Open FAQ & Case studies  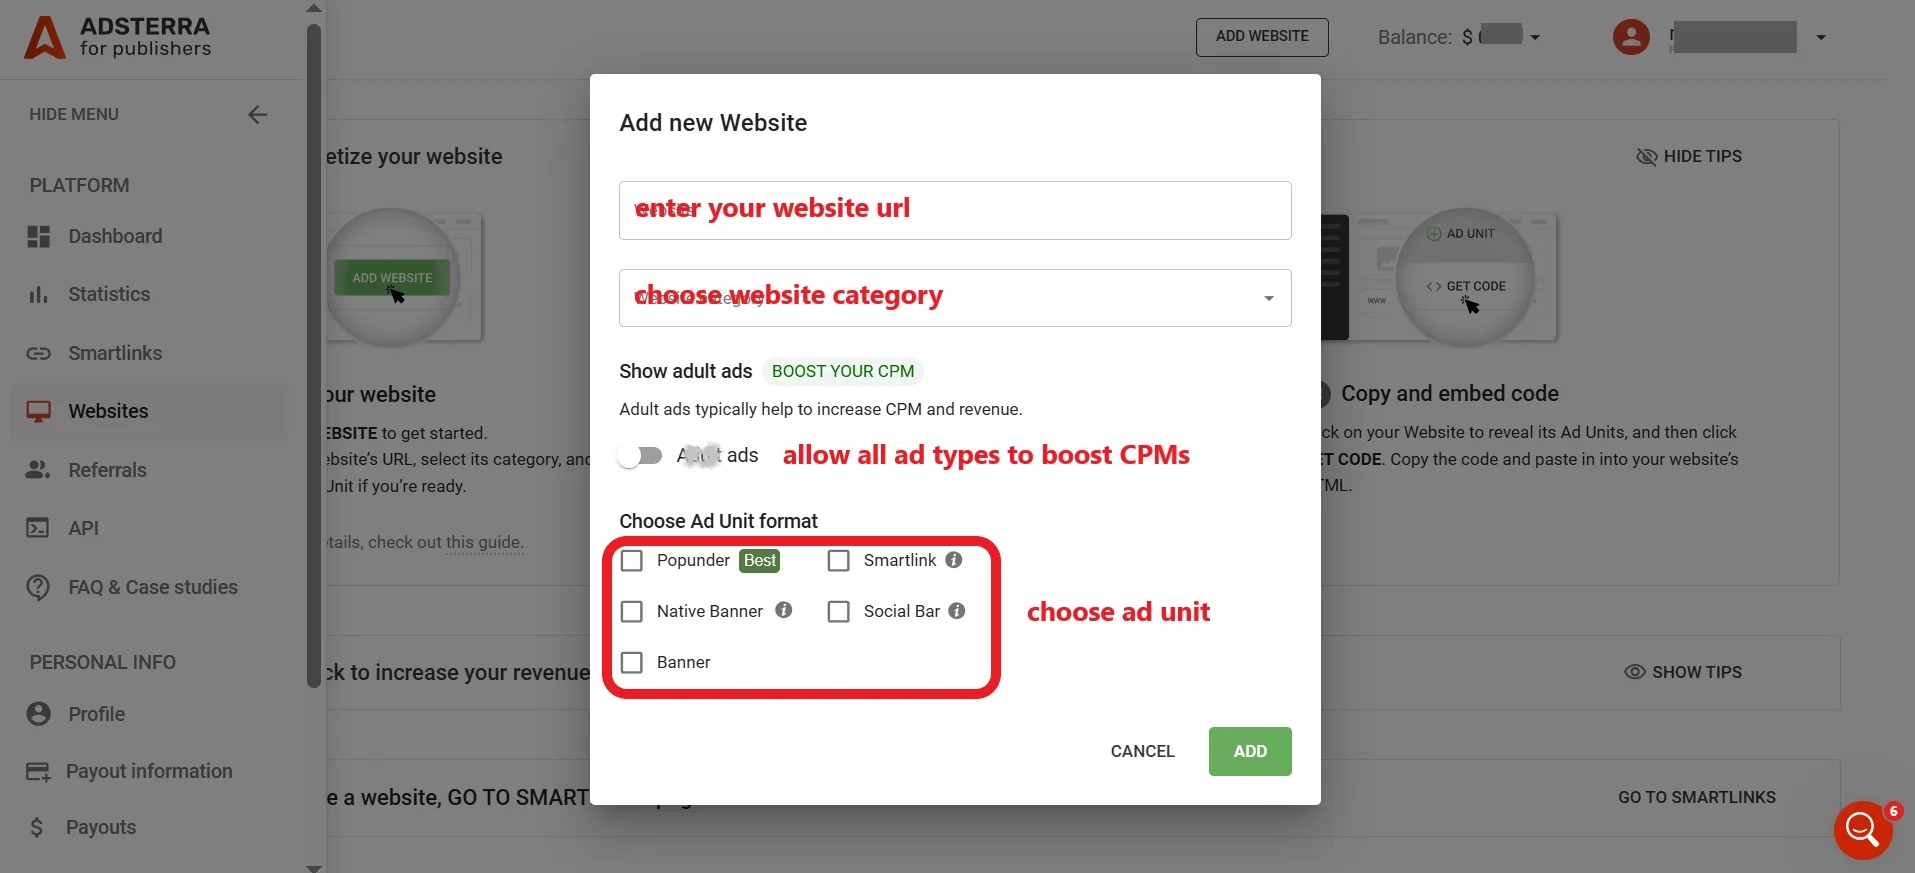point(152,587)
